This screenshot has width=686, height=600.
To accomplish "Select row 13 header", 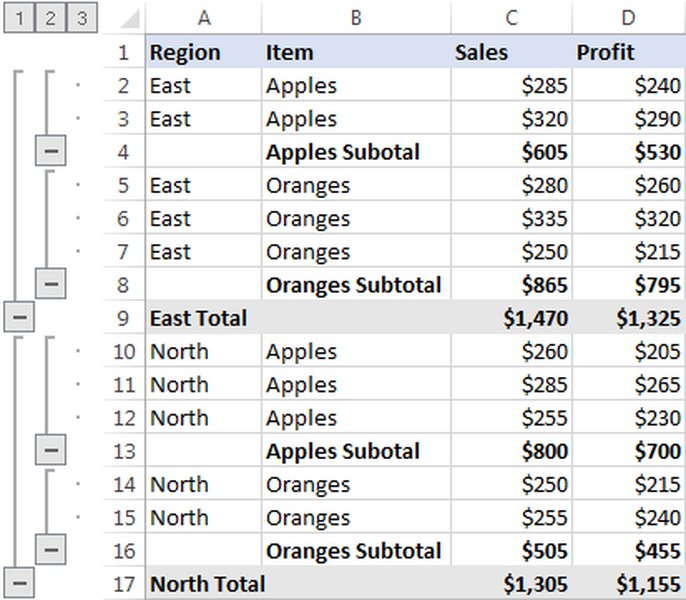I will point(124,451).
